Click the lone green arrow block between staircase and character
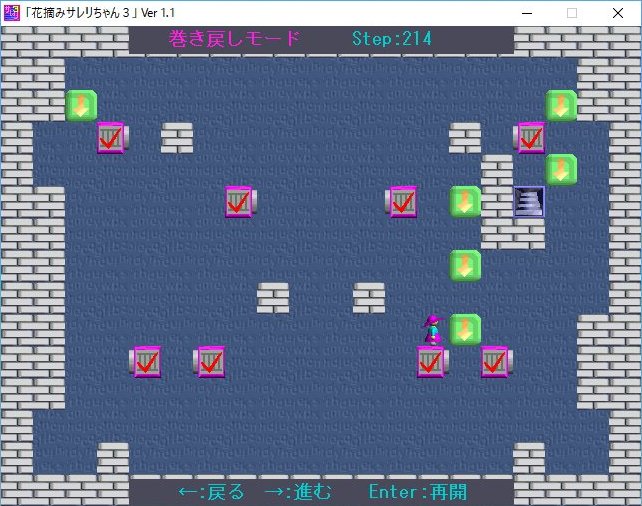 pos(465,265)
